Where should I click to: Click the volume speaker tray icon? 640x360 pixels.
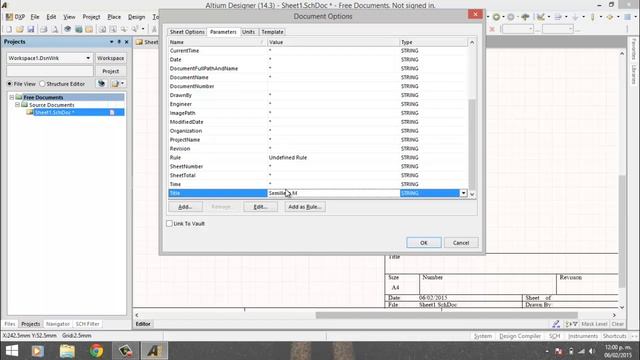point(592,351)
